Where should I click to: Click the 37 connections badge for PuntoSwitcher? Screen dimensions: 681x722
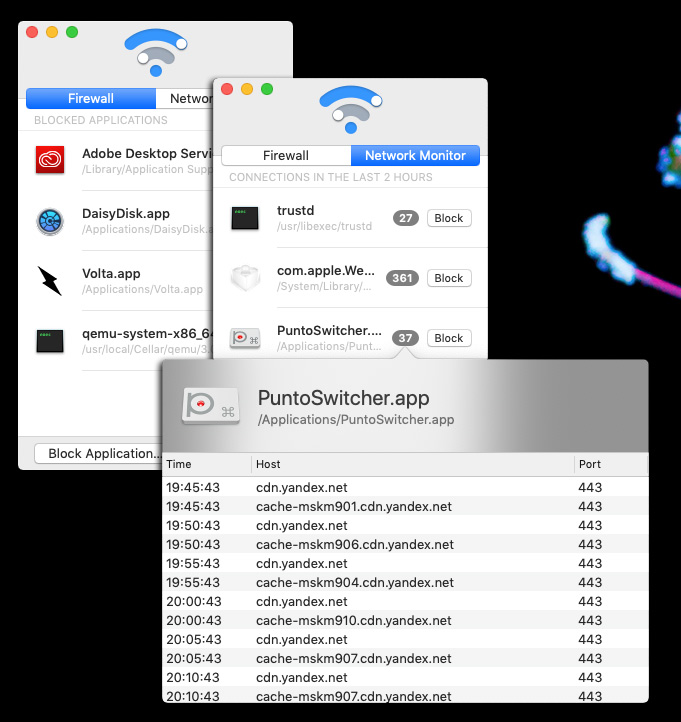(x=405, y=338)
